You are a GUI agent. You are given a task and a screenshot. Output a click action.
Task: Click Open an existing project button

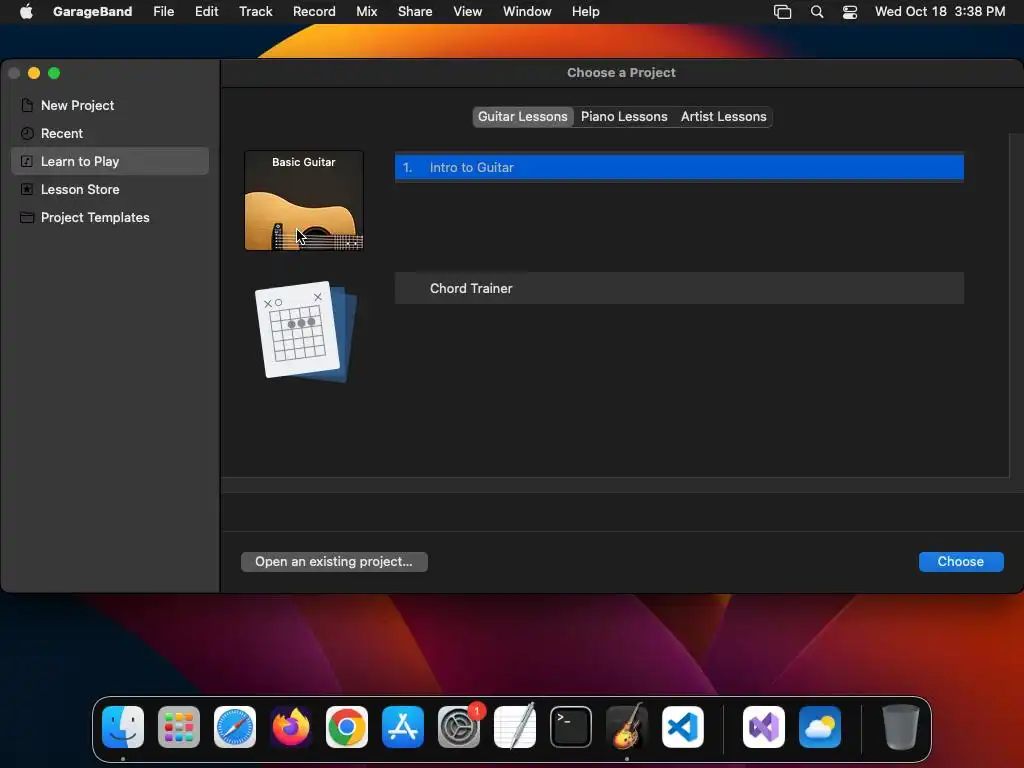(x=334, y=562)
